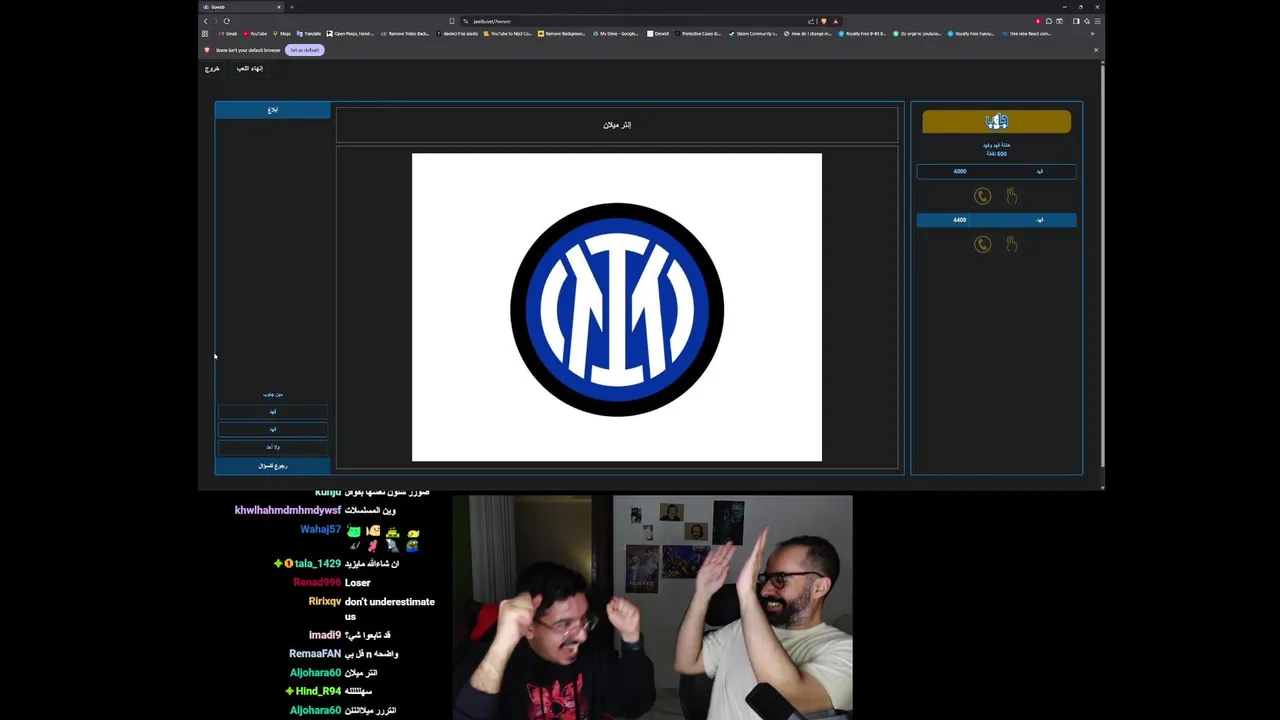This screenshot has height=720, width=1280.
Task: Open the My Drive - Google bookmark
Action: [617, 34]
